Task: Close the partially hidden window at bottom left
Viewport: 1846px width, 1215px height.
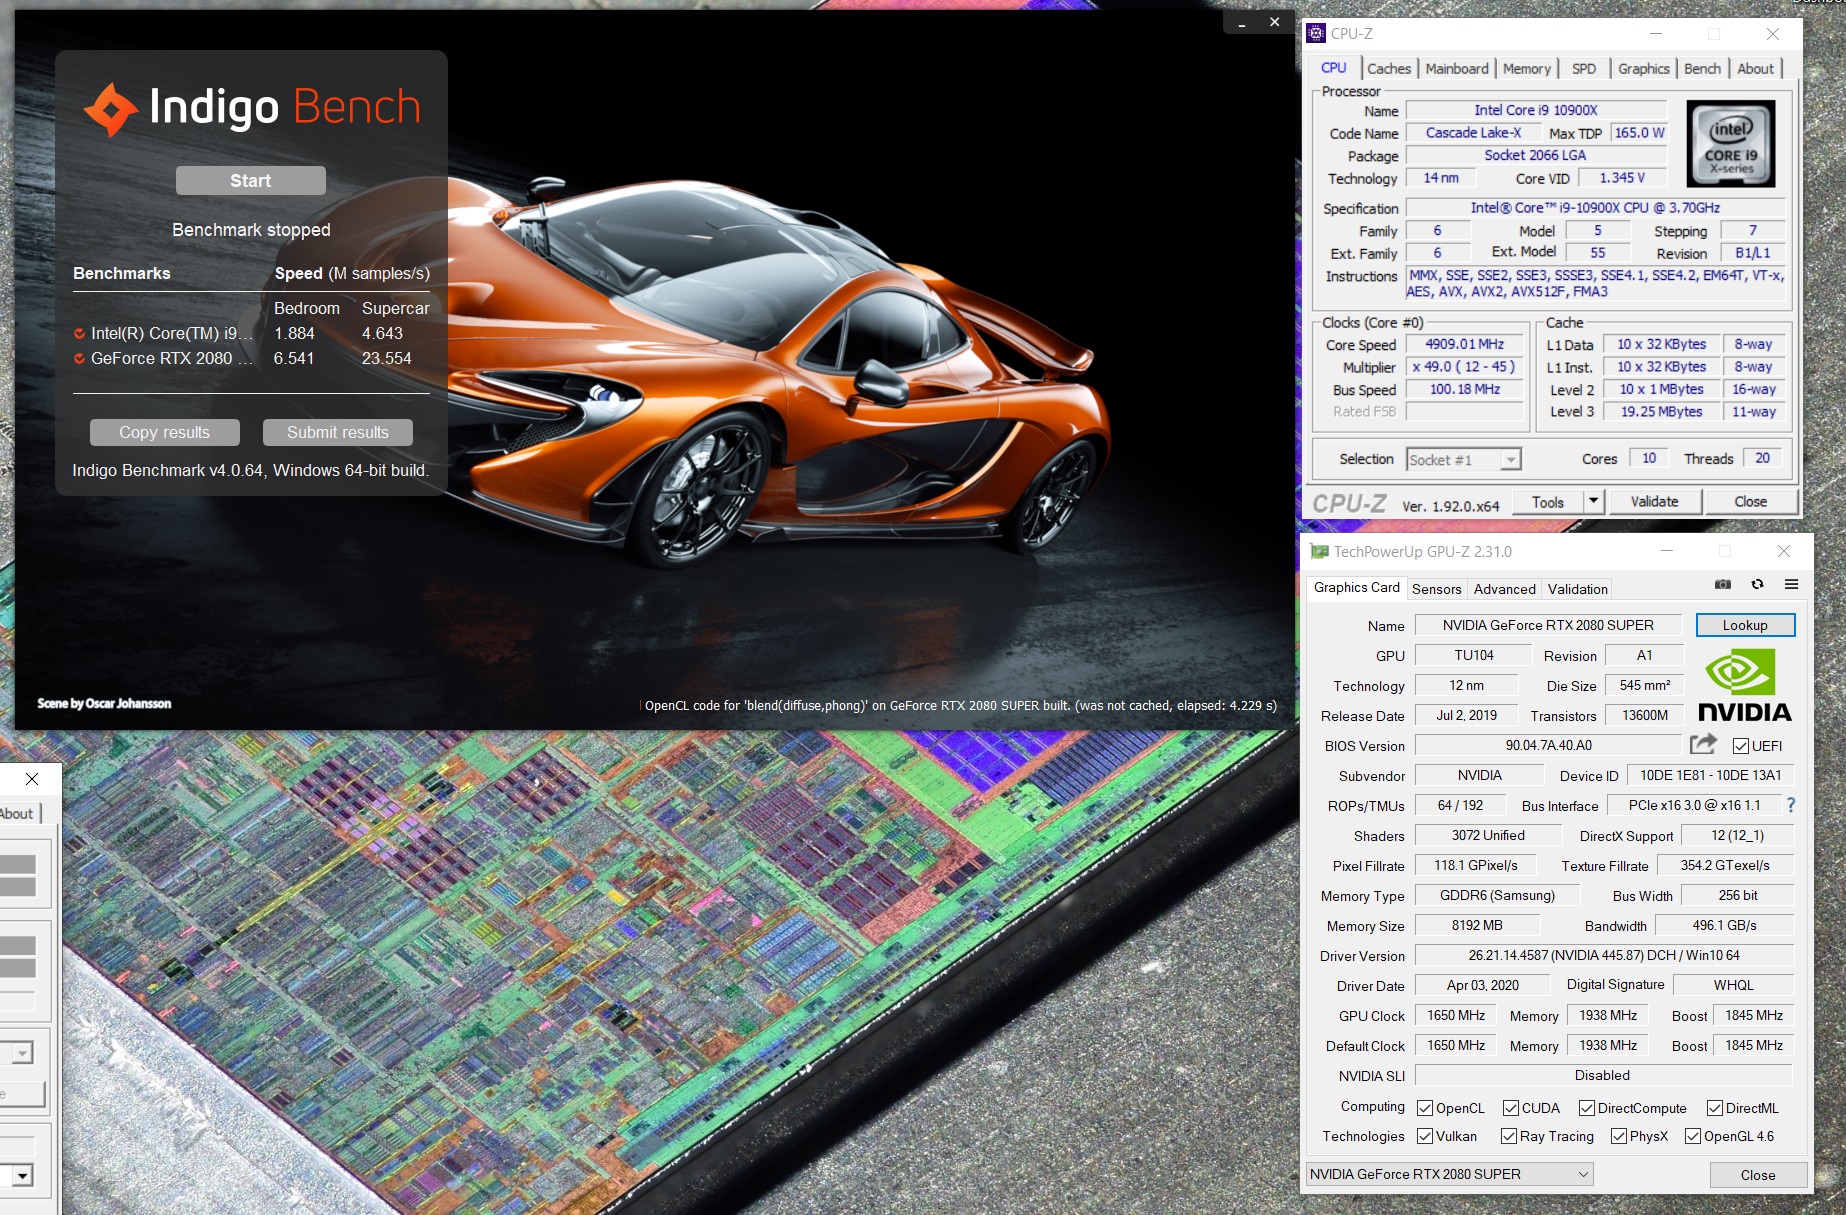Action: tap(32, 779)
